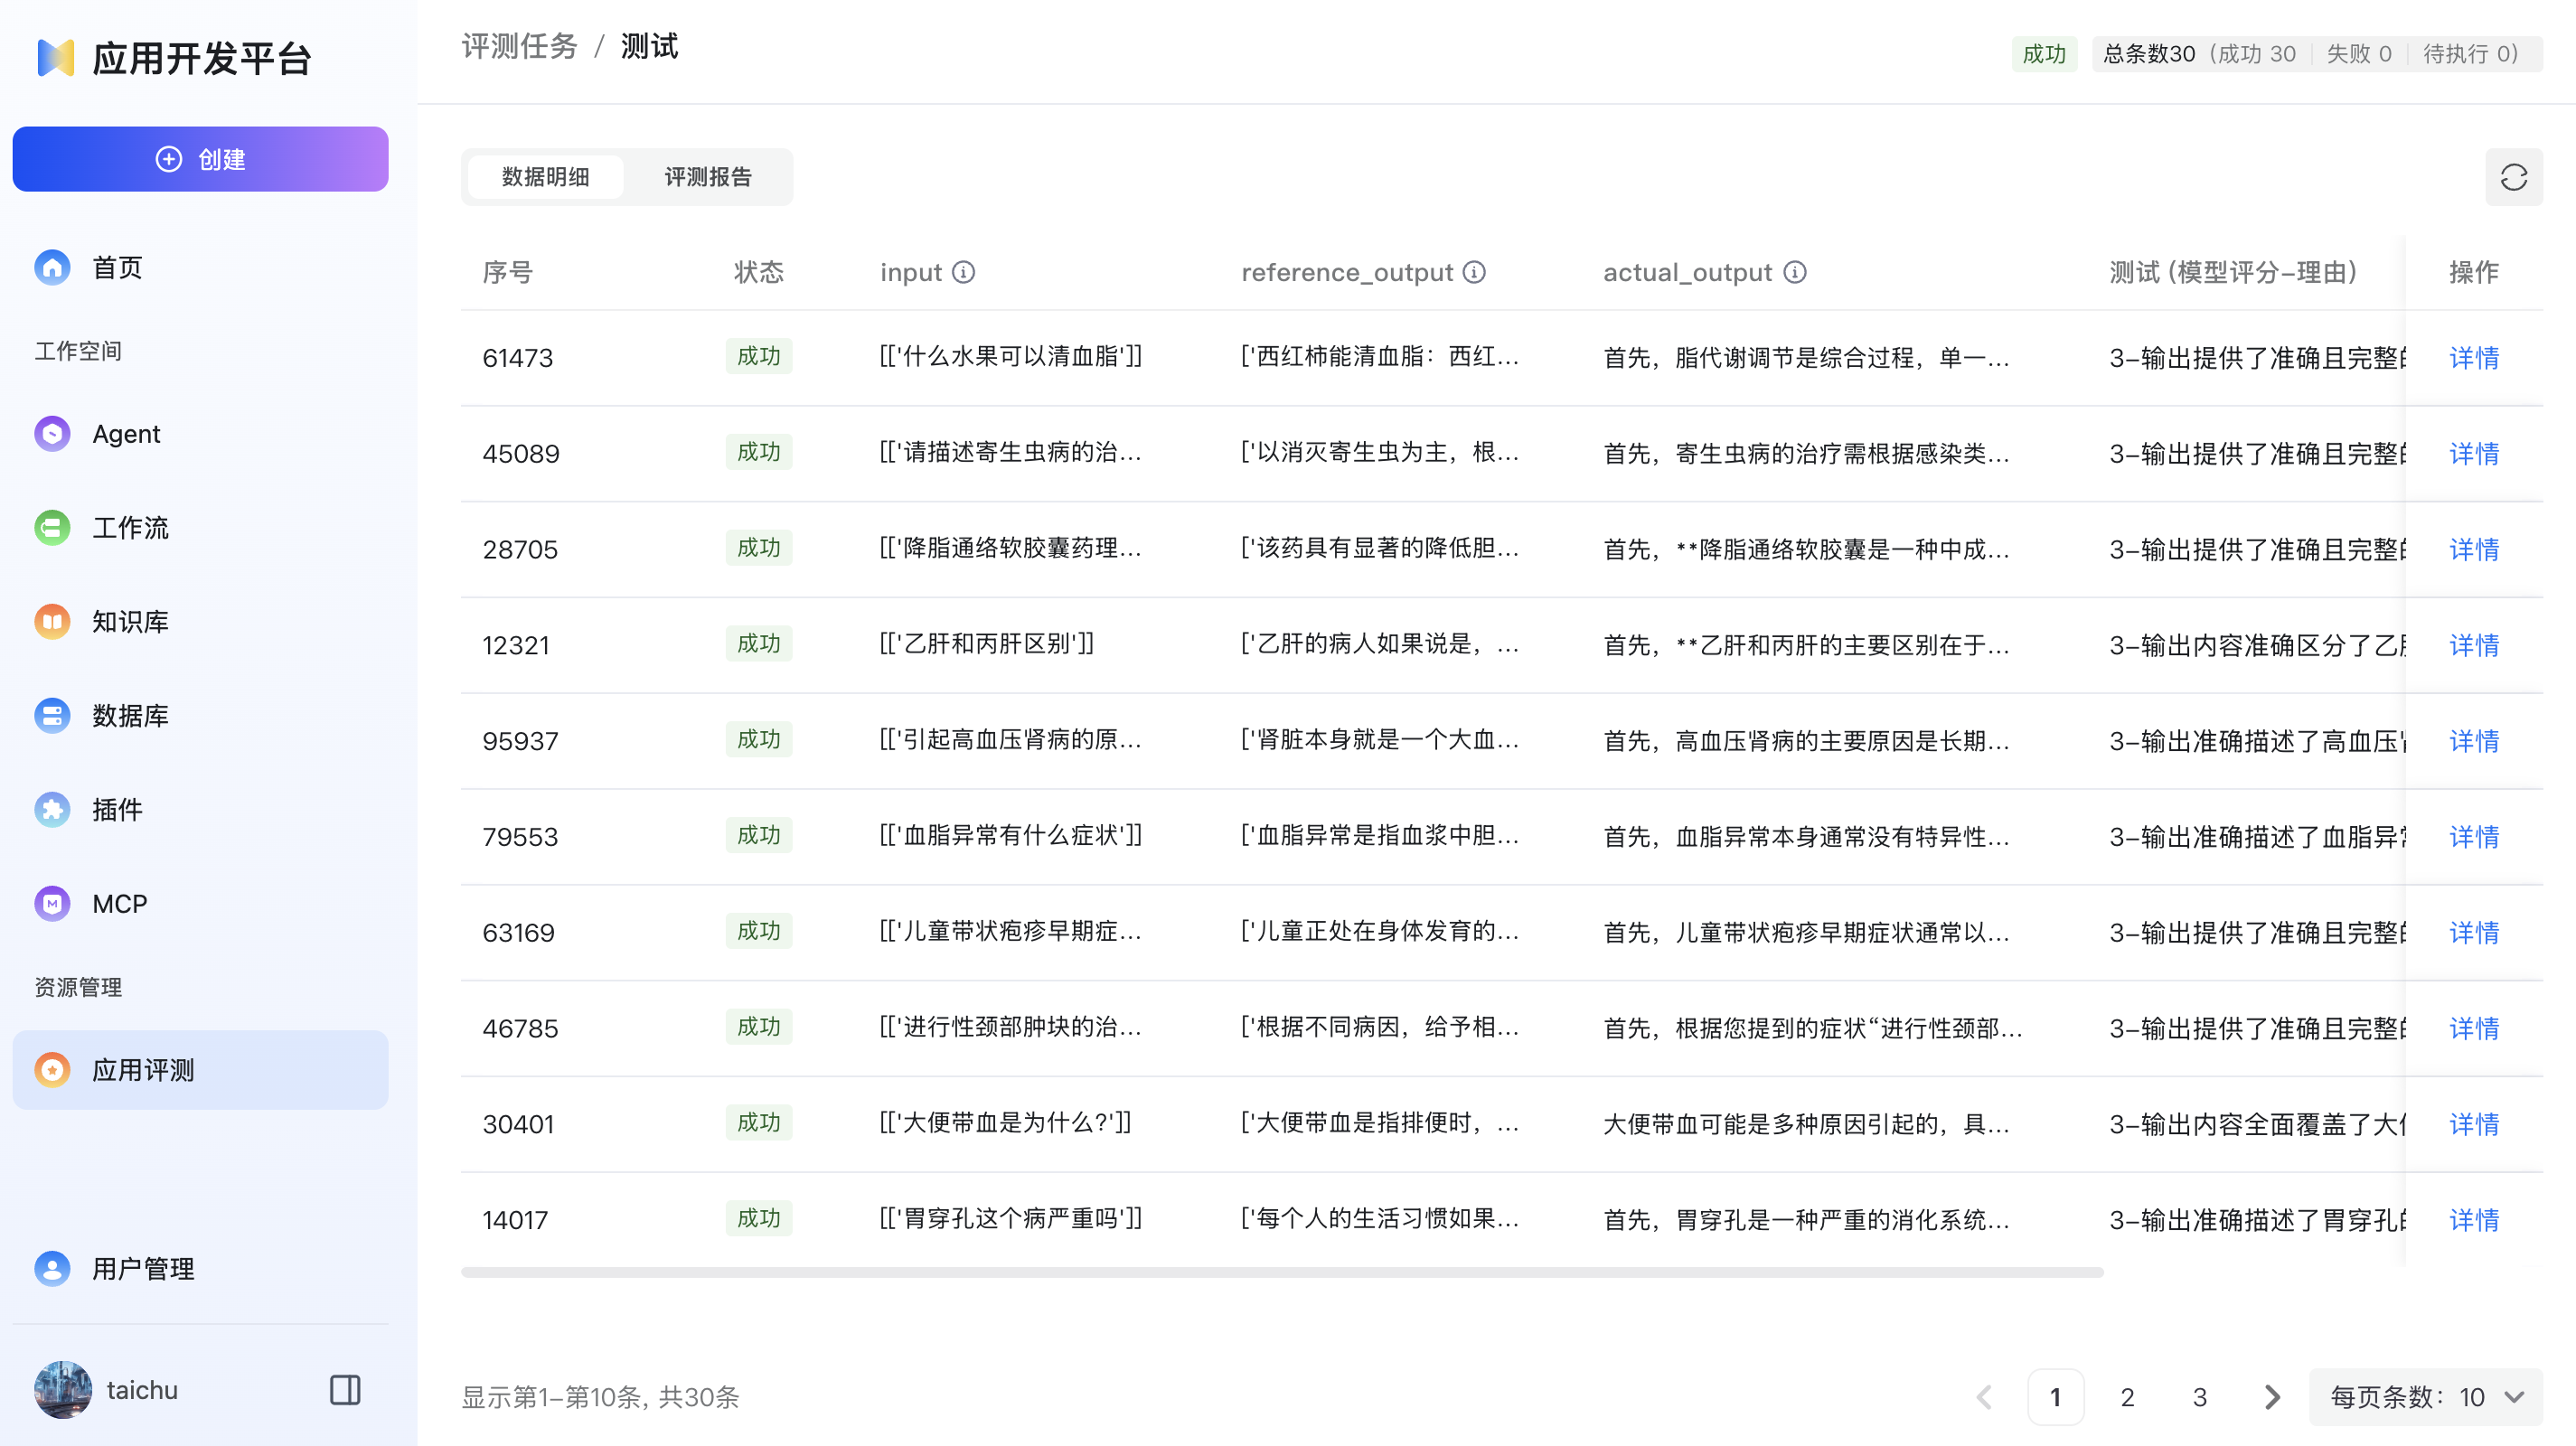Open the 首页 home icon
The width and height of the screenshot is (2576, 1446).
tap(51, 267)
